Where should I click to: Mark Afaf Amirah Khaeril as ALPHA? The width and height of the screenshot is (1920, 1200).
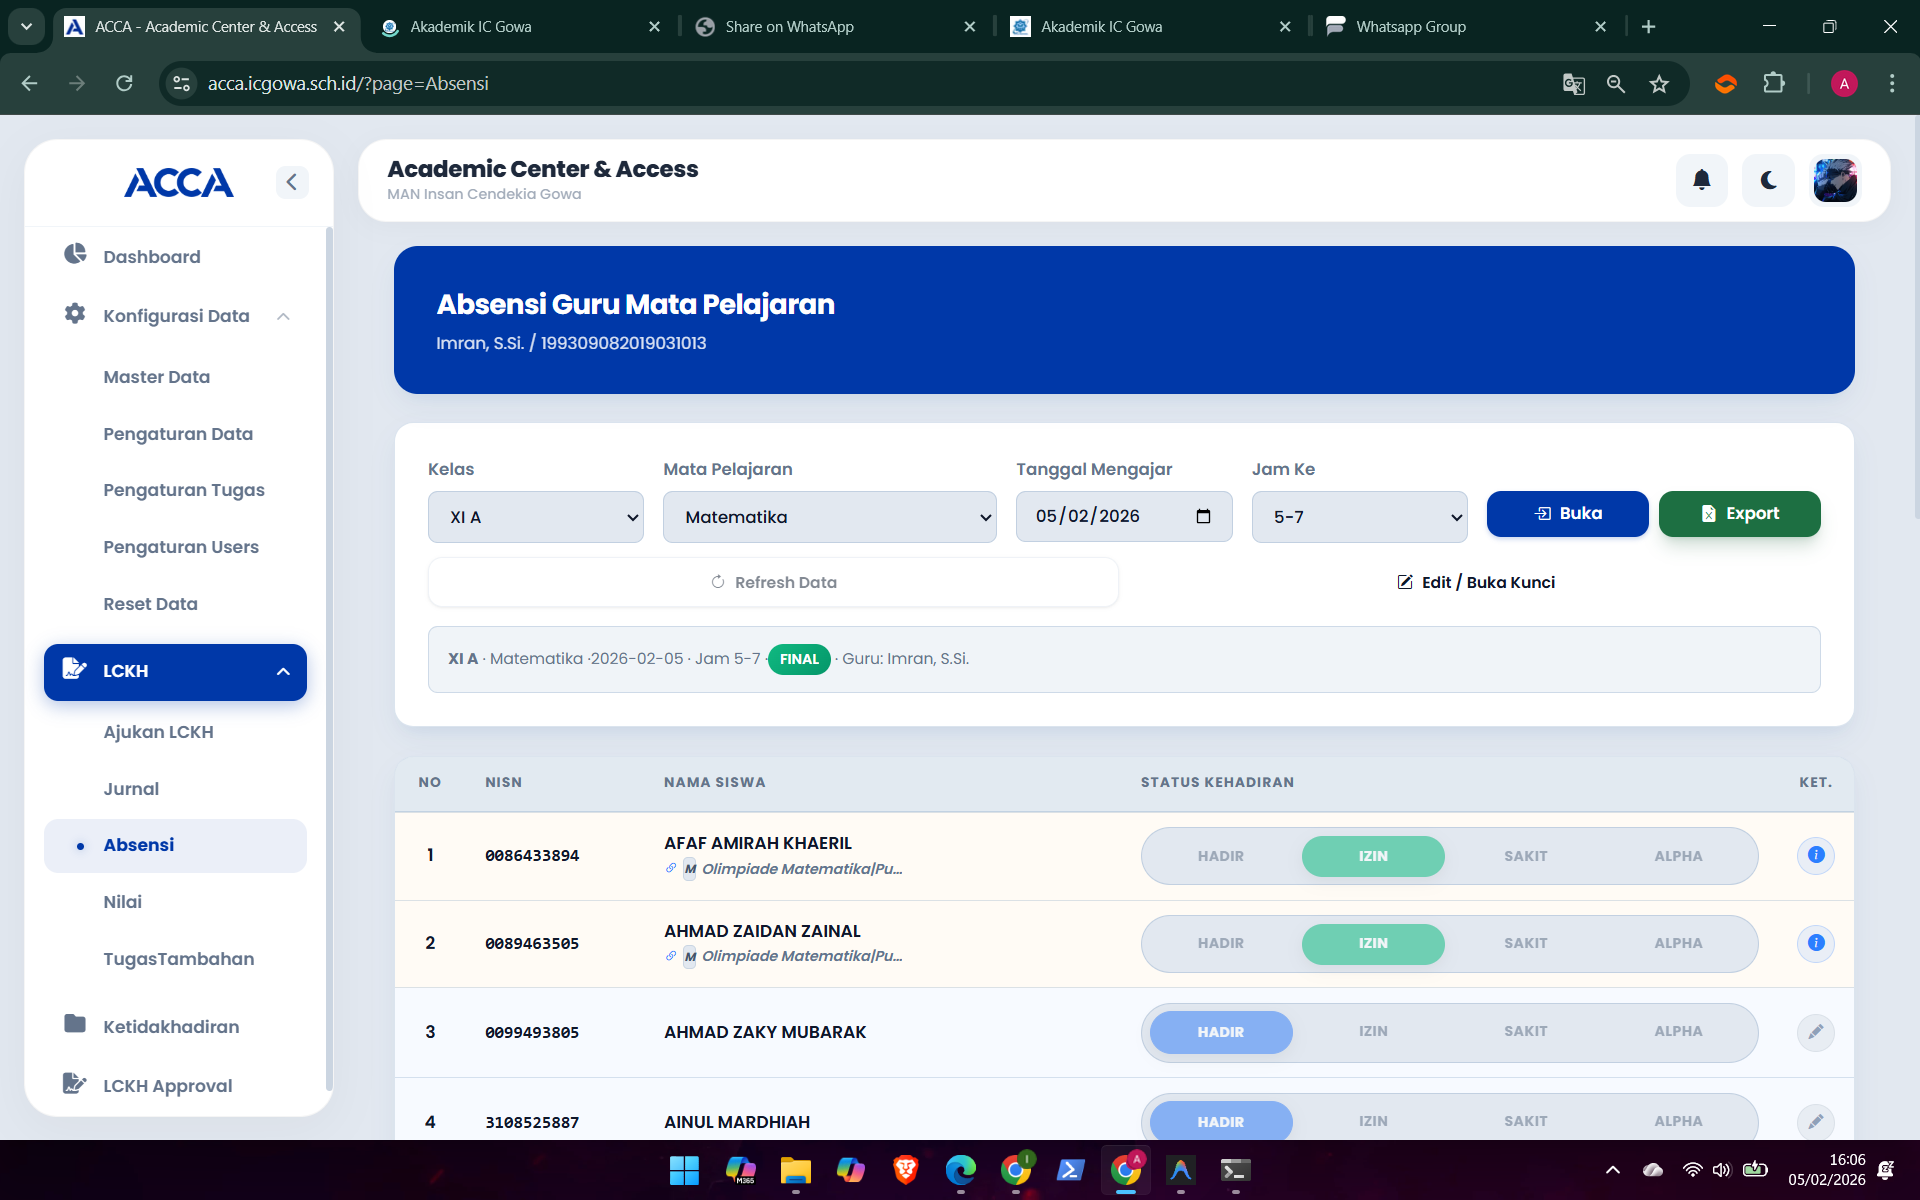point(1677,856)
